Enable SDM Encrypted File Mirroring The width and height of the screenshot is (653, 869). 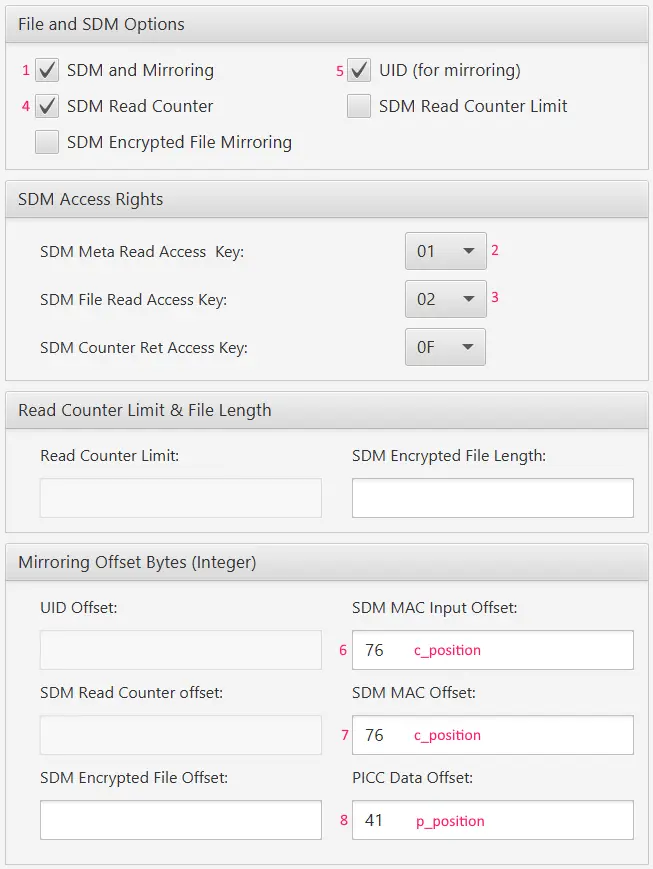click(47, 142)
